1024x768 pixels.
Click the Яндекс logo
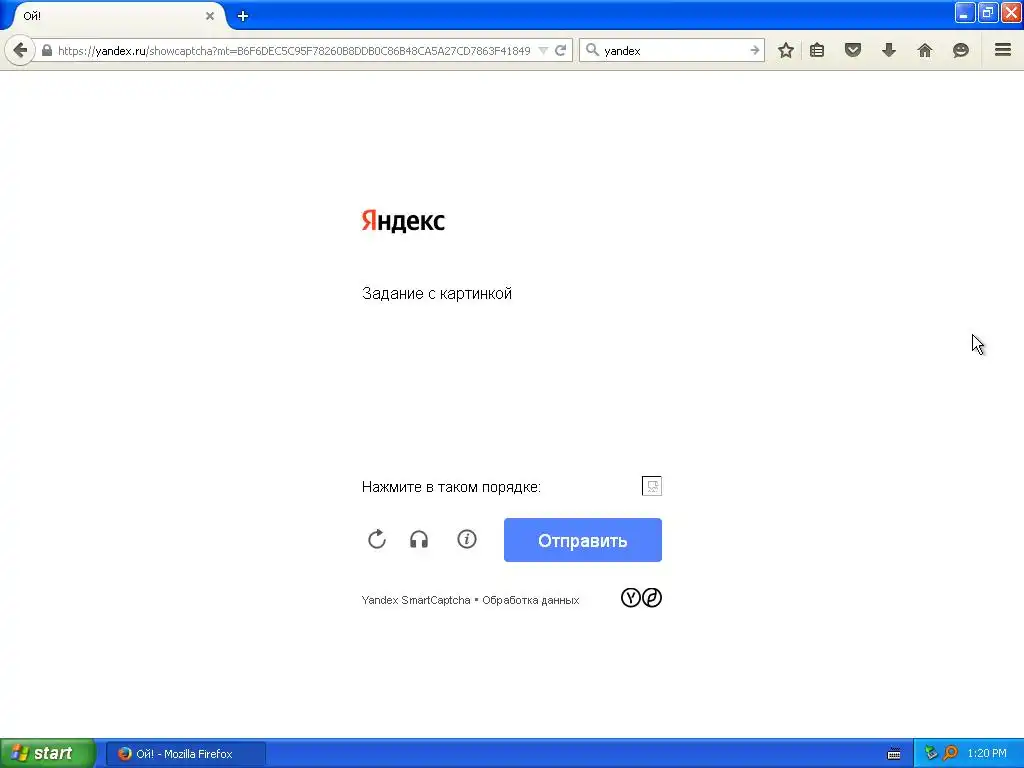[403, 221]
